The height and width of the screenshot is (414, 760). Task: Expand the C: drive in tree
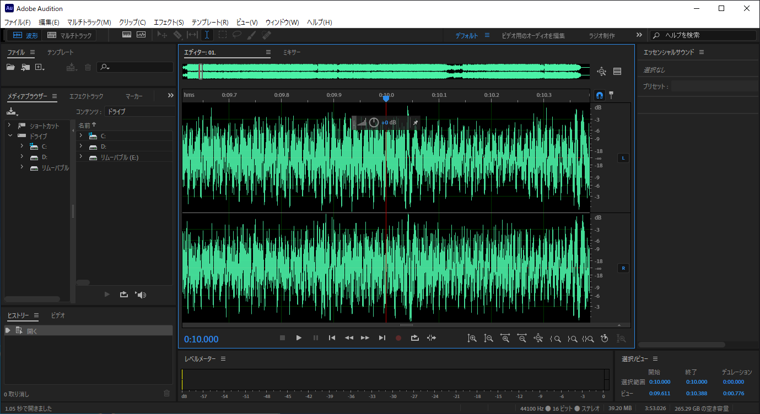(21, 146)
